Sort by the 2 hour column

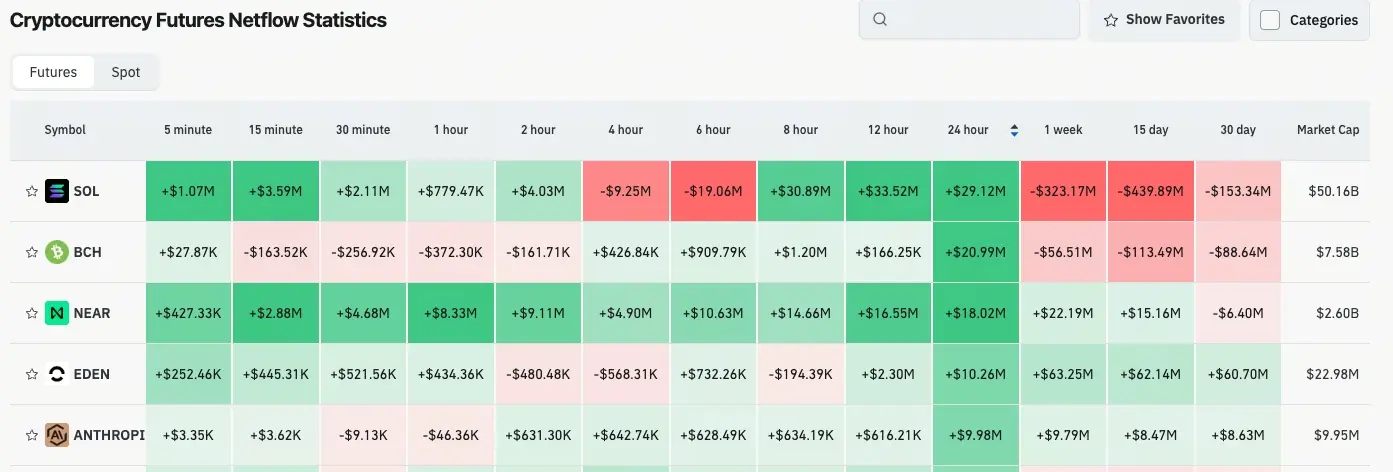[x=538, y=130]
